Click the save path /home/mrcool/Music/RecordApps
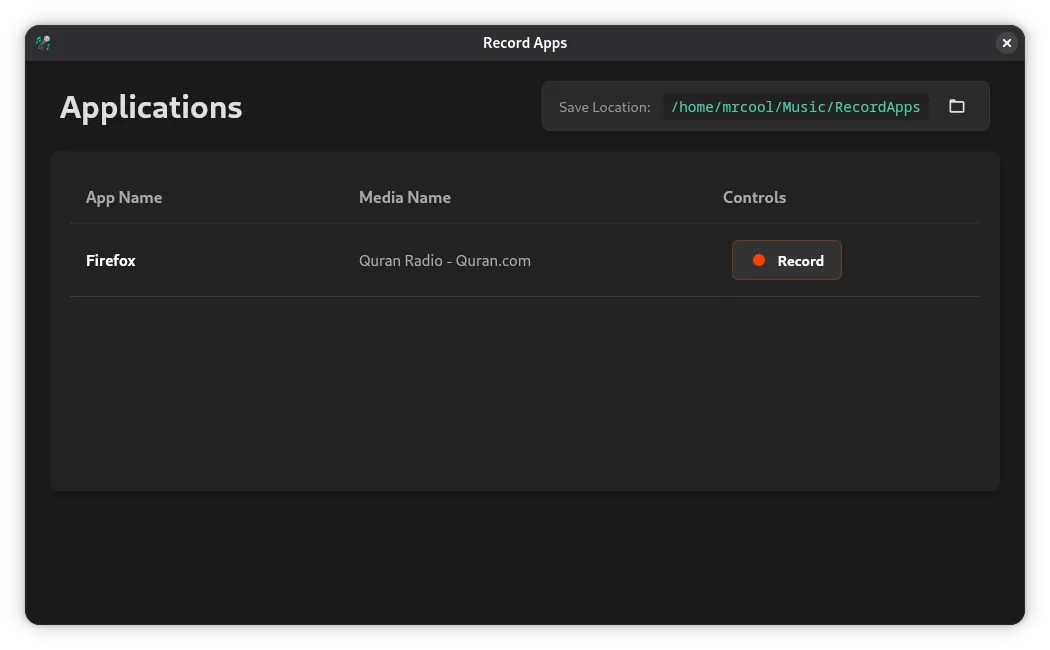Image resolution: width=1050 pixels, height=650 pixels. click(795, 107)
